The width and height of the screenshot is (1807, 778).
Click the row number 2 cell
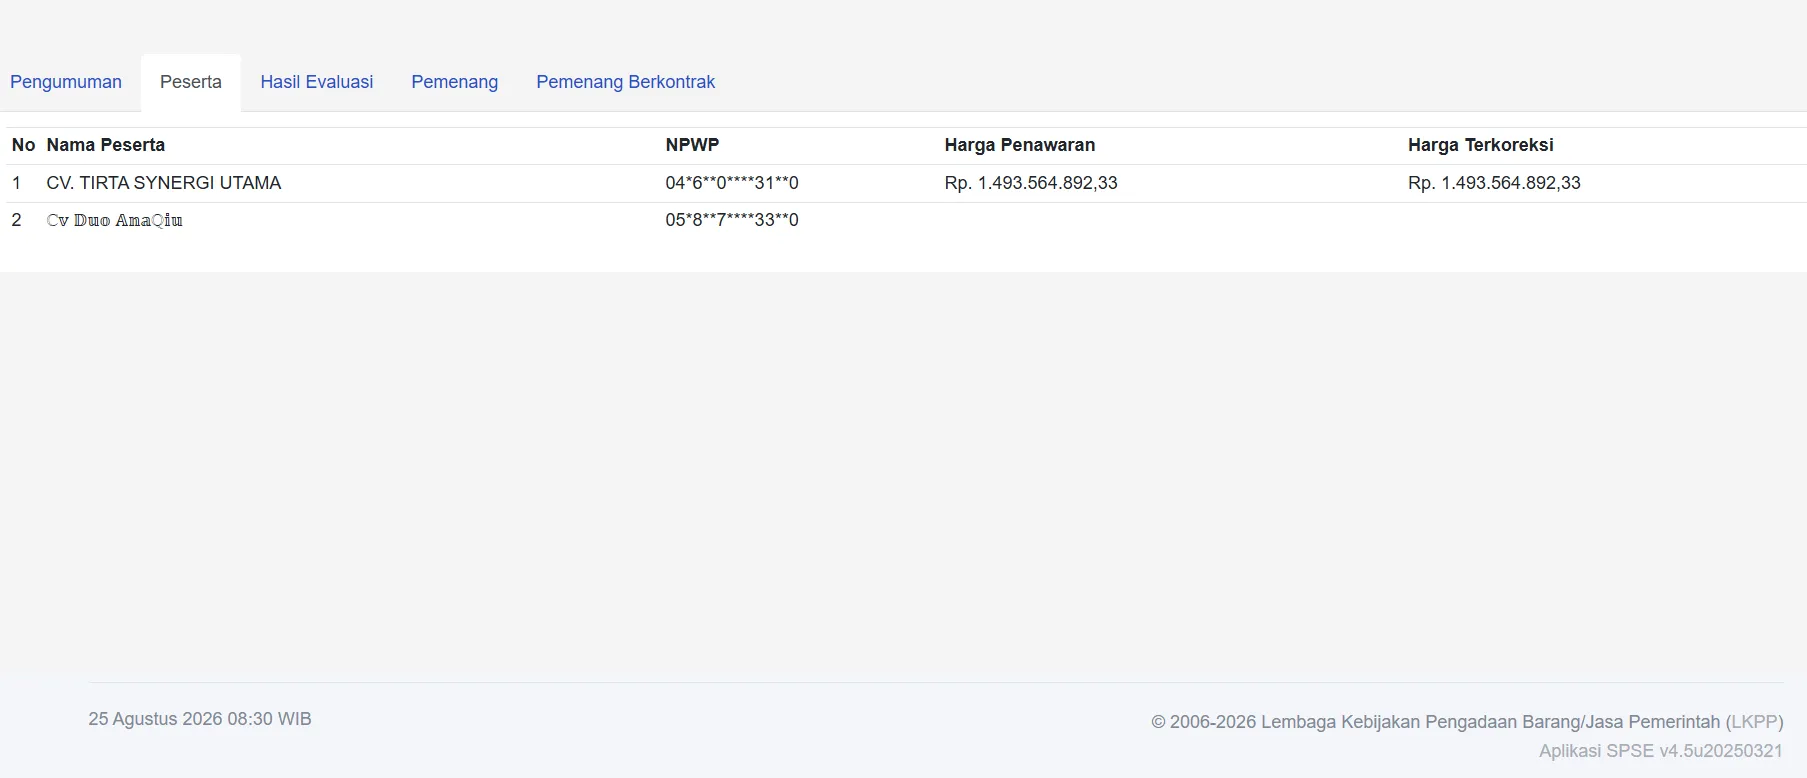click(x=16, y=220)
